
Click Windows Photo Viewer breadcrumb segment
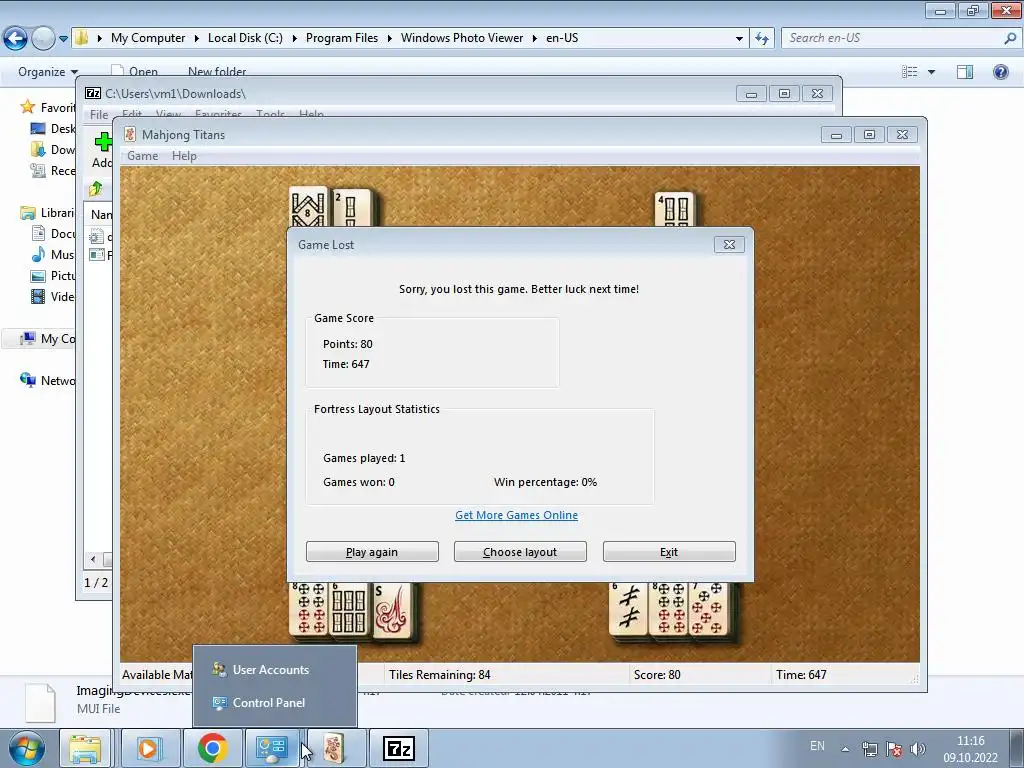click(x=462, y=38)
